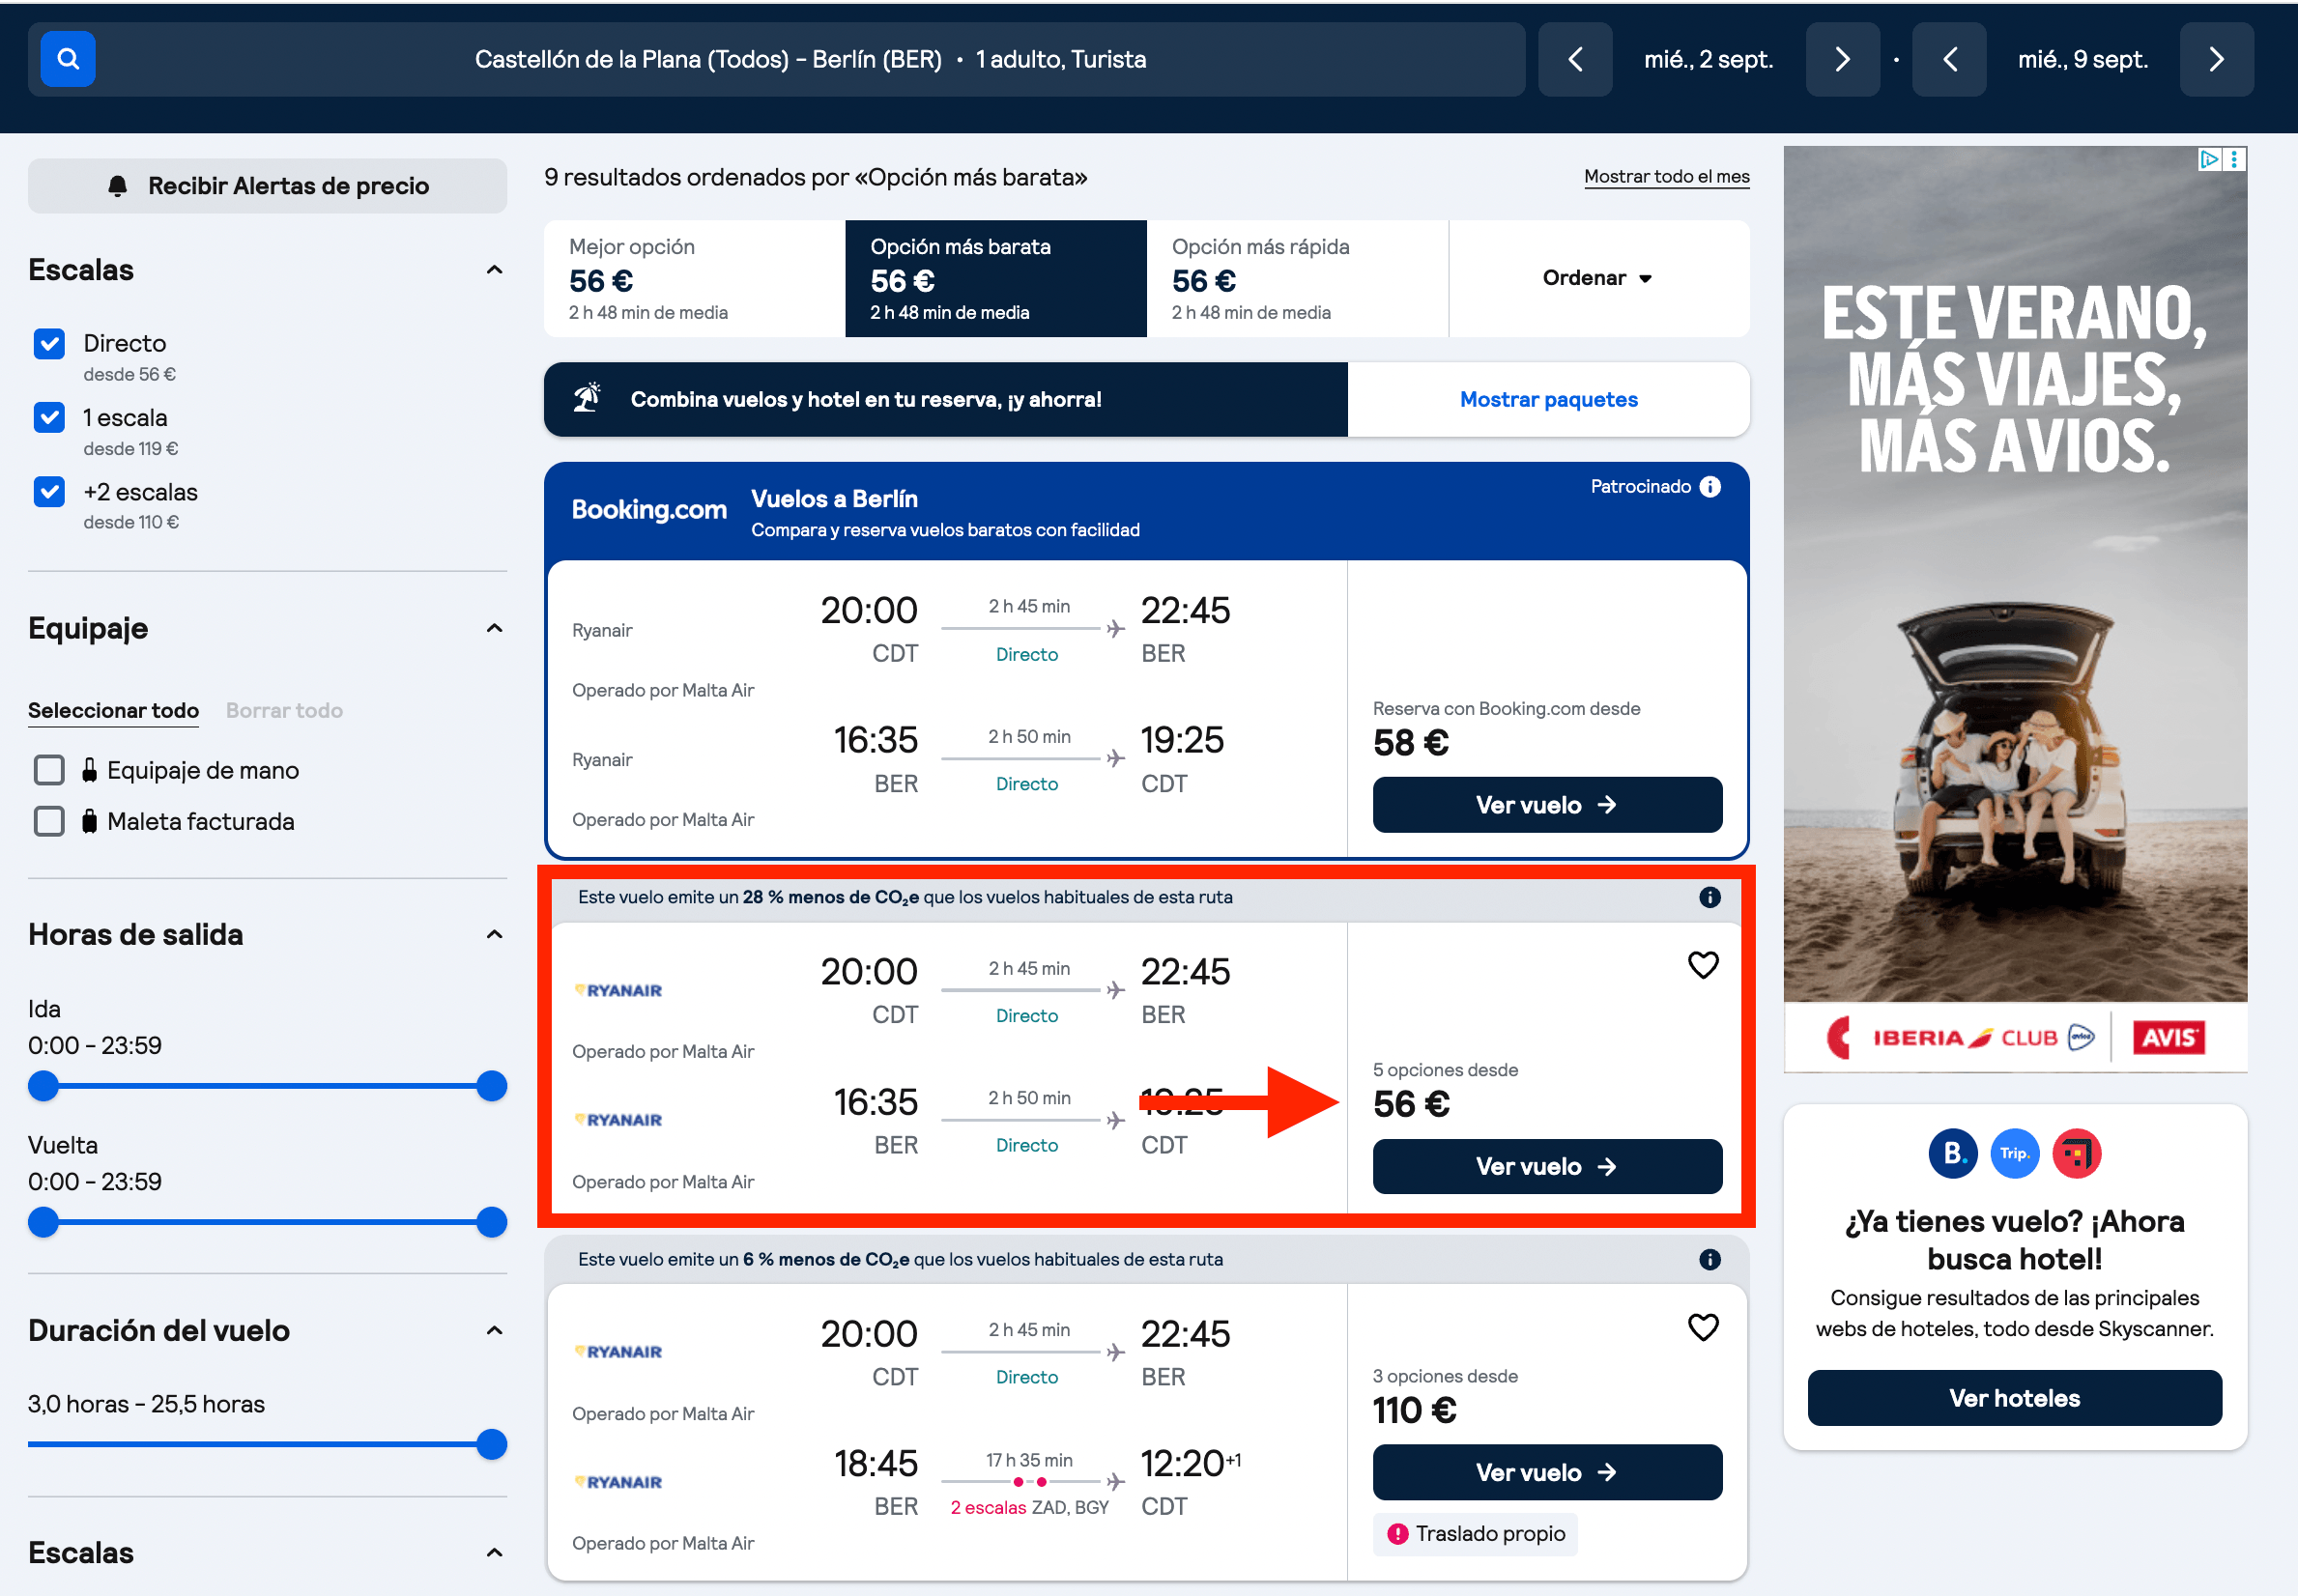Image resolution: width=2298 pixels, height=1596 pixels.
Task: Save the 56 € flight with heart icon
Action: (x=1703, y=965)
